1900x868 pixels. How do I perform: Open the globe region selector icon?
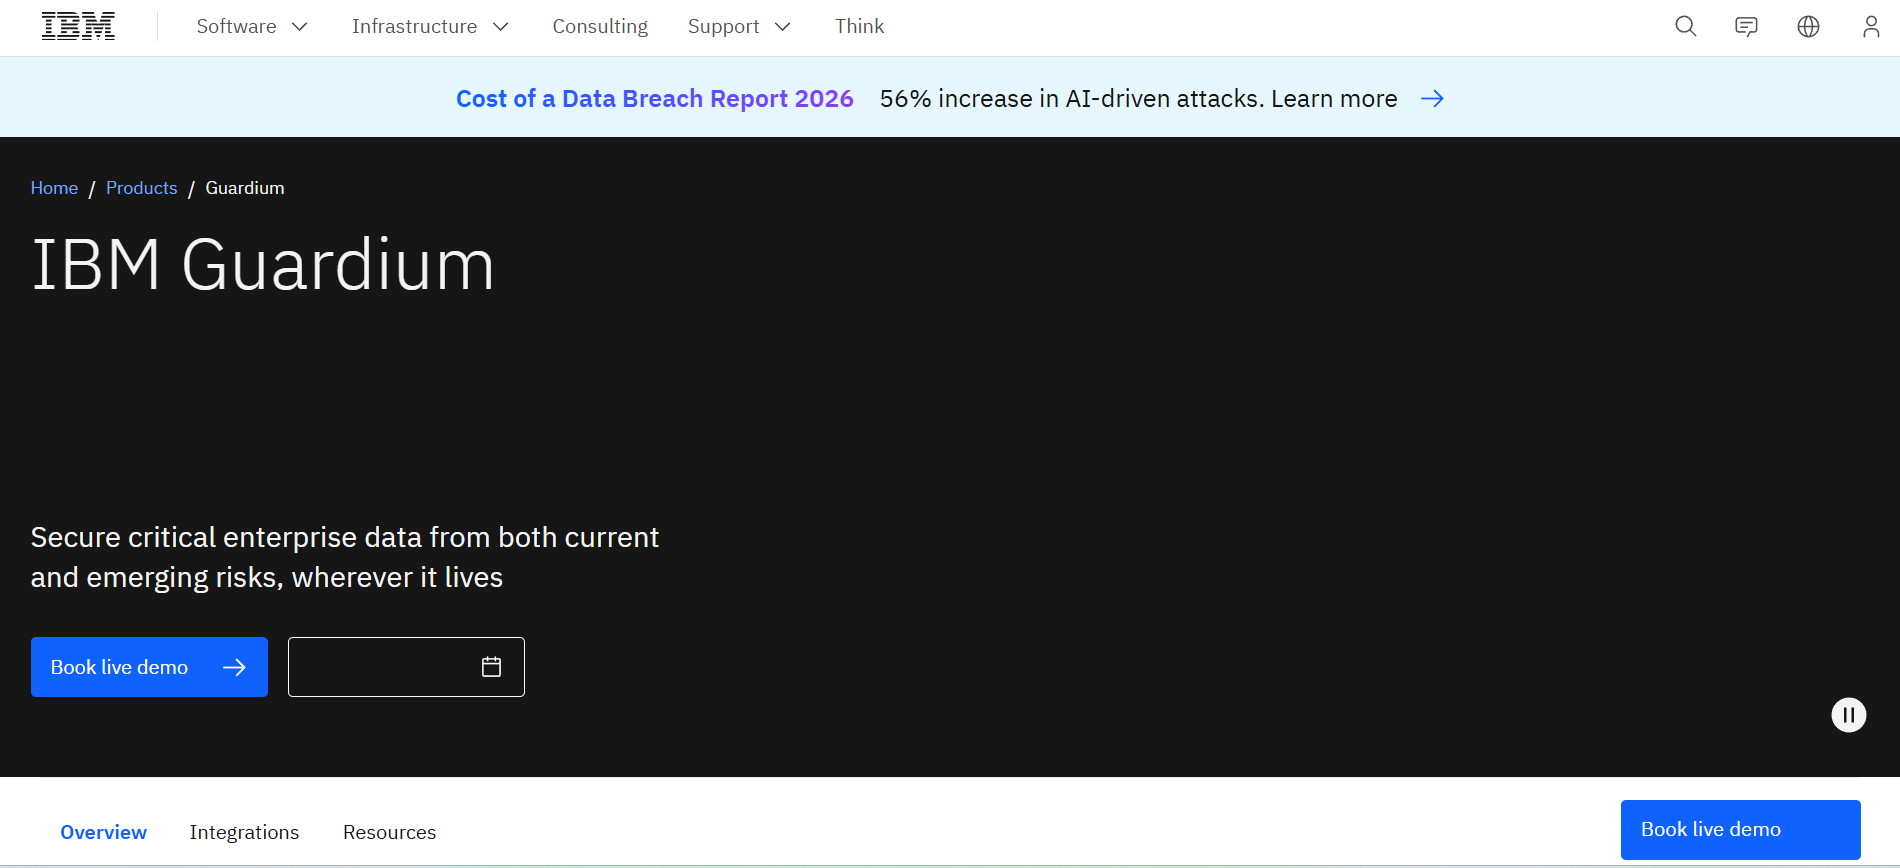(1808, 27)
